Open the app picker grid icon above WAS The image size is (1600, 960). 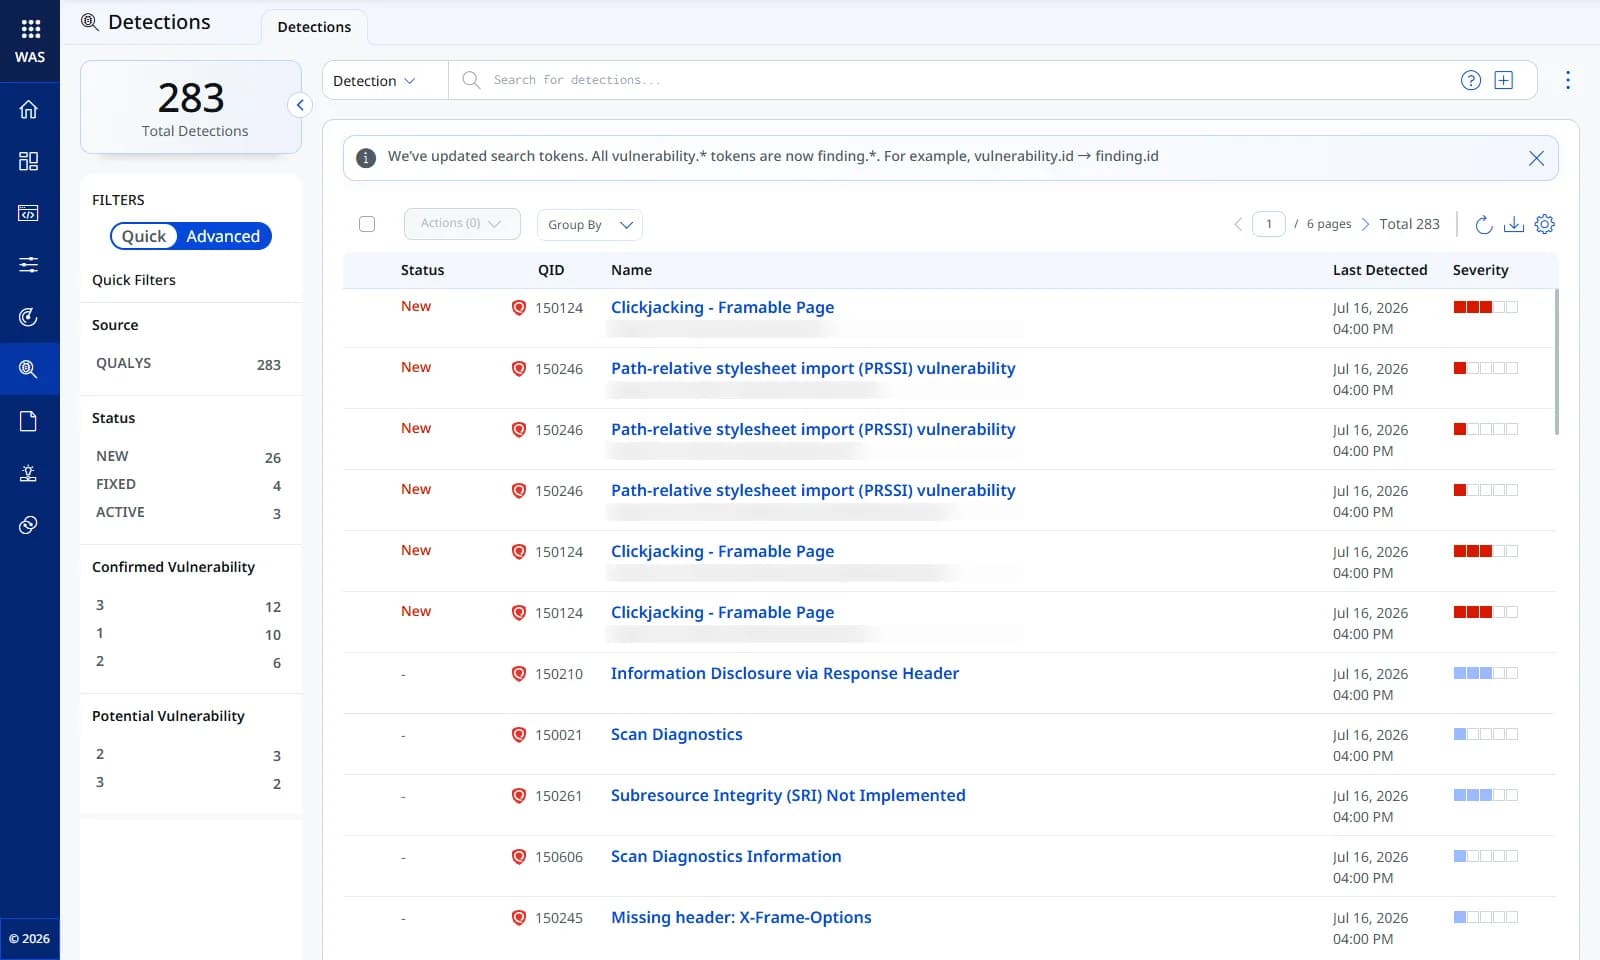pos(30,29)
